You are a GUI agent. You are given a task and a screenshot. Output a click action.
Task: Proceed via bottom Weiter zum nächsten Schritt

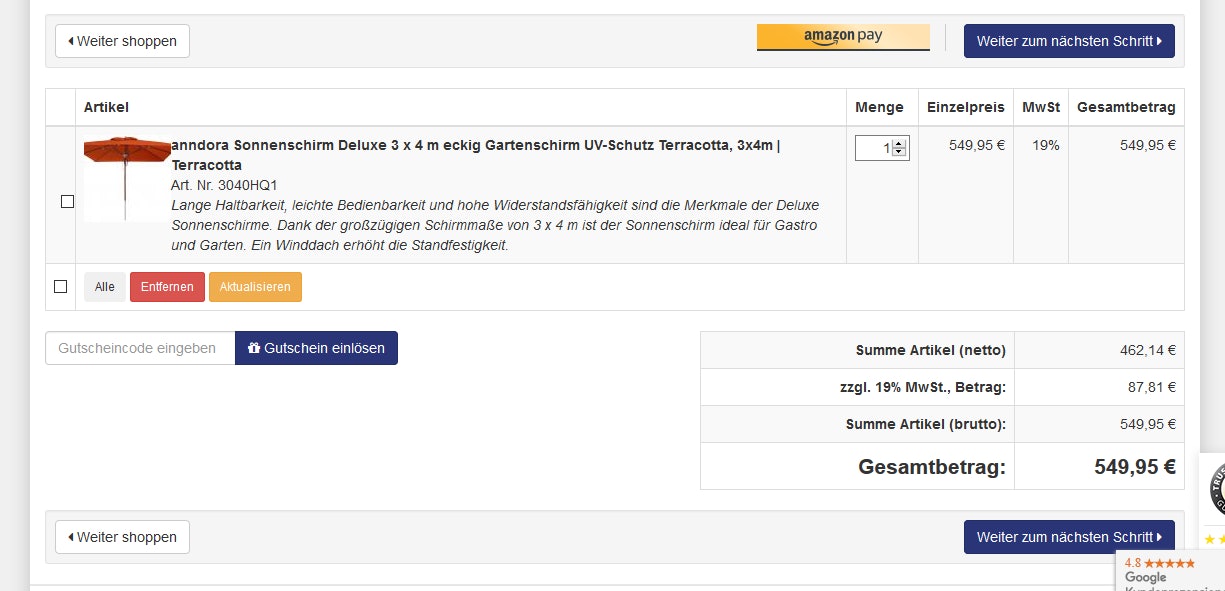click(1069, 537)
